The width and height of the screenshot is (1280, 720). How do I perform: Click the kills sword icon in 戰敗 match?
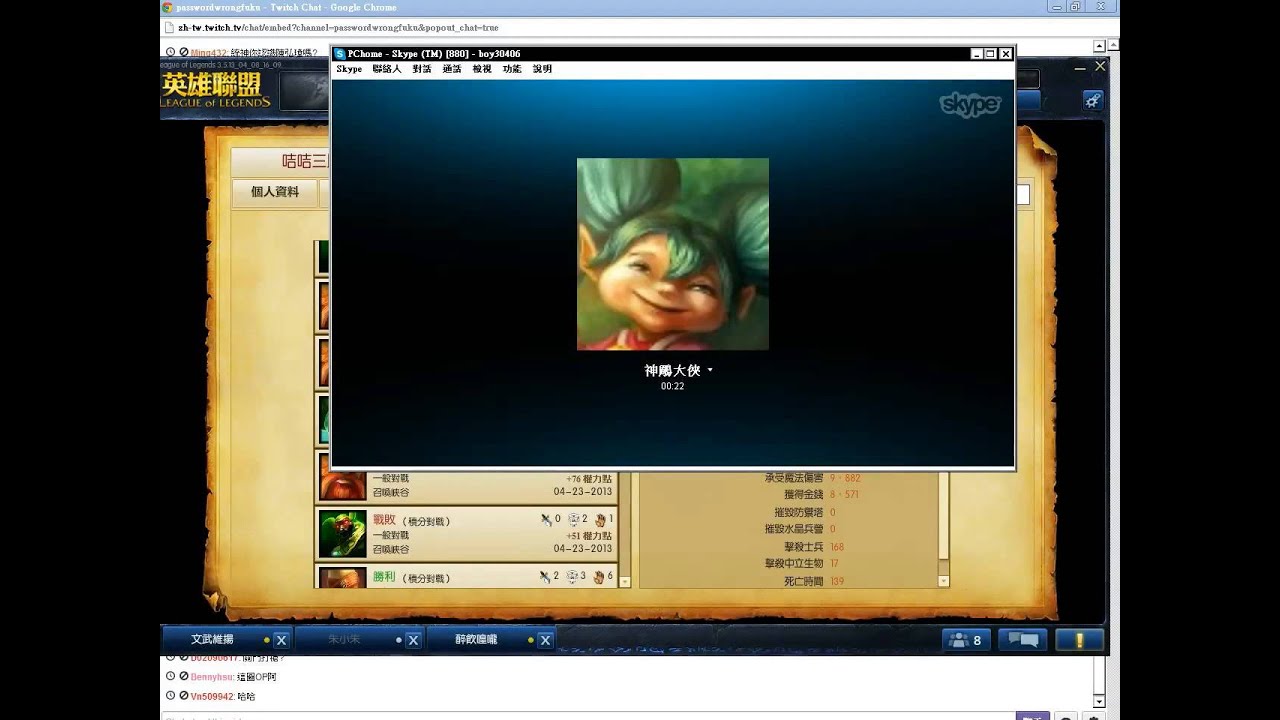546,519
